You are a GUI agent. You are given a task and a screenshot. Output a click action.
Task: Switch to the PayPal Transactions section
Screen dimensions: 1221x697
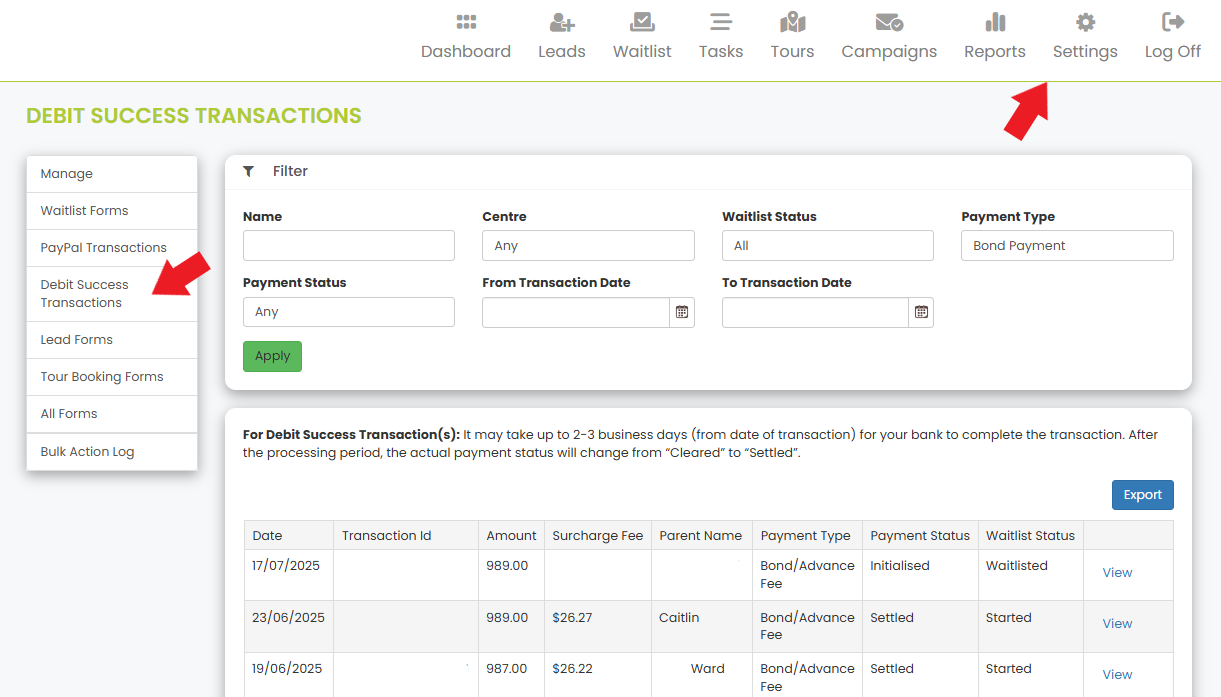point(103,247)
